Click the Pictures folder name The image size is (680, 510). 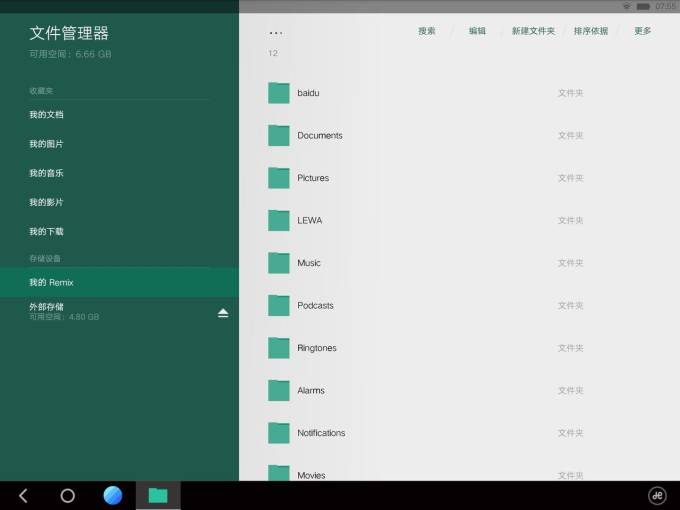[313, 178]
